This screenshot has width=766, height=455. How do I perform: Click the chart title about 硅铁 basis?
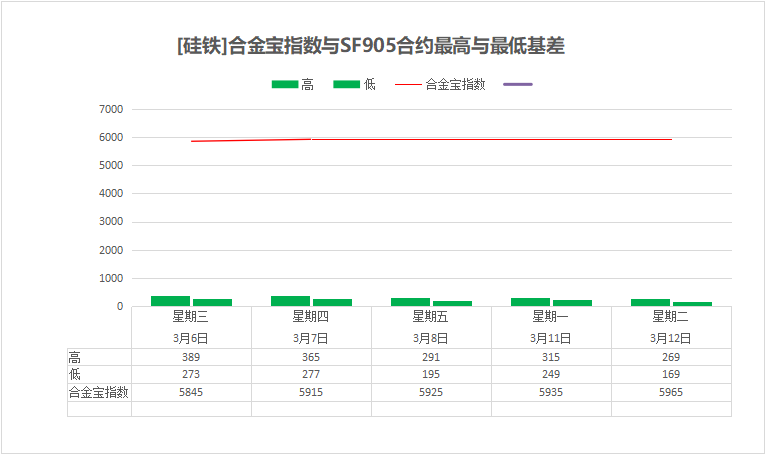tap(371, 46)
